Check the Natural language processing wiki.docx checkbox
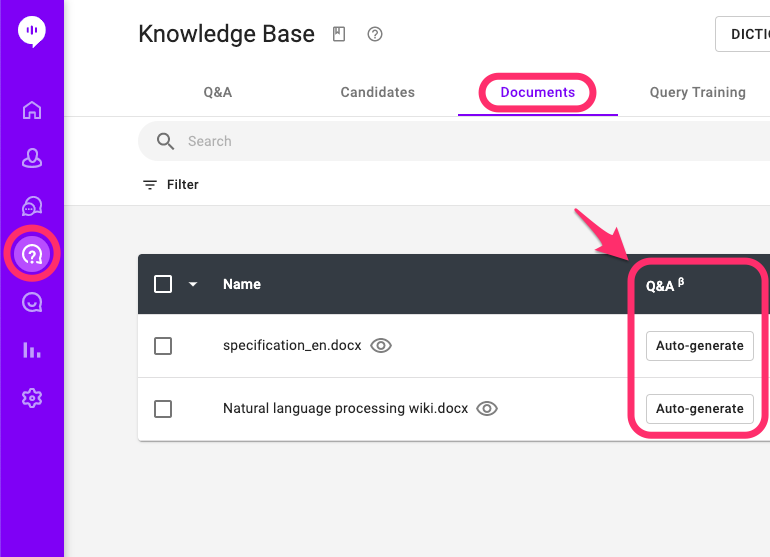Screen dimensions: 770x557 tap(163, 408)
